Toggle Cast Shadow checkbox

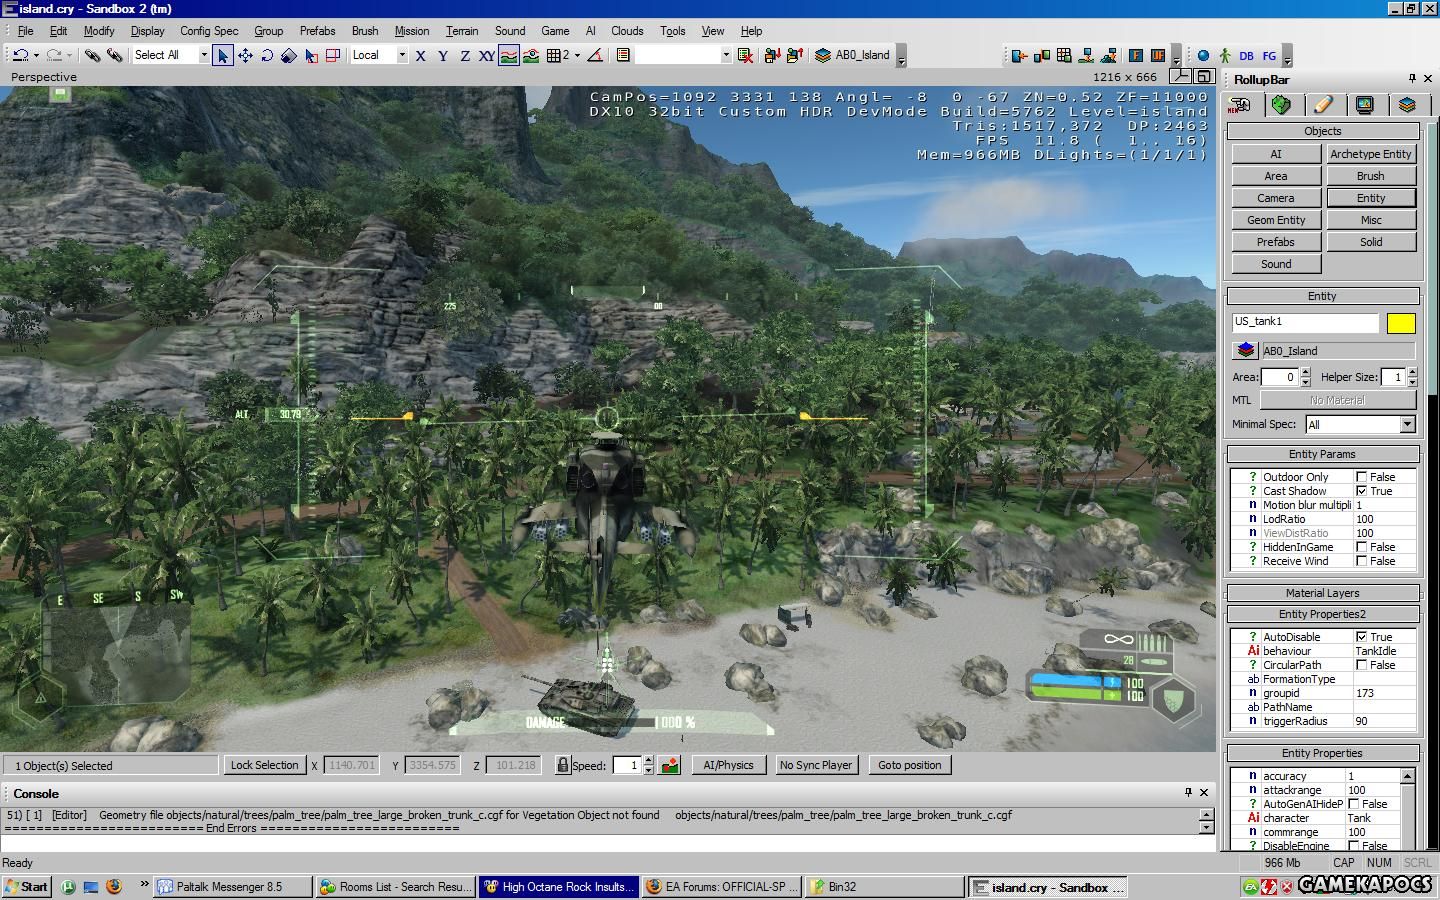tap(1361, 491)
